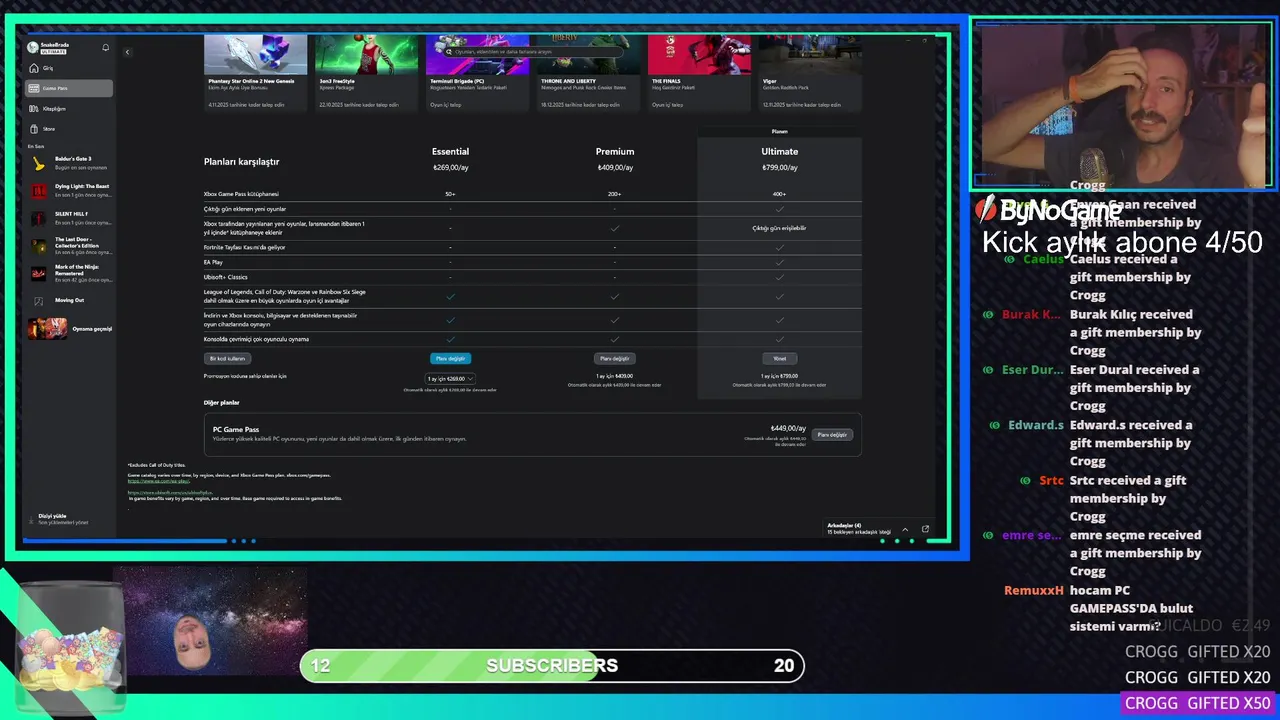Image resolution: width=1280 pixels, height=720 pixels.
Task: Open Terminull Brigade (PC) perk card
Action: pyautogui.click(x=477, y=72)
